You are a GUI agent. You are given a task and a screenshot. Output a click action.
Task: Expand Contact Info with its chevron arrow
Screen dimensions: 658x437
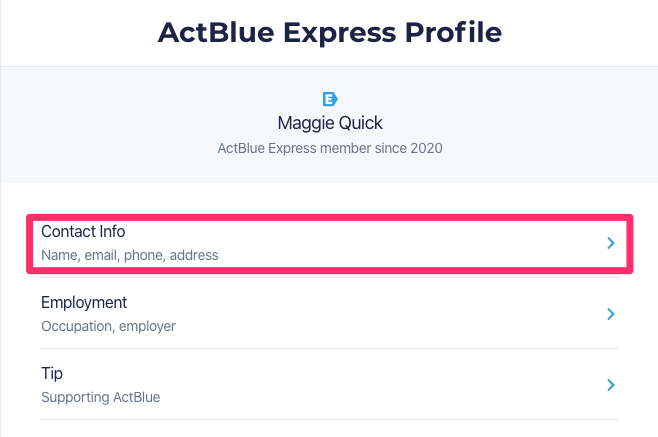(x=610, y=243)
